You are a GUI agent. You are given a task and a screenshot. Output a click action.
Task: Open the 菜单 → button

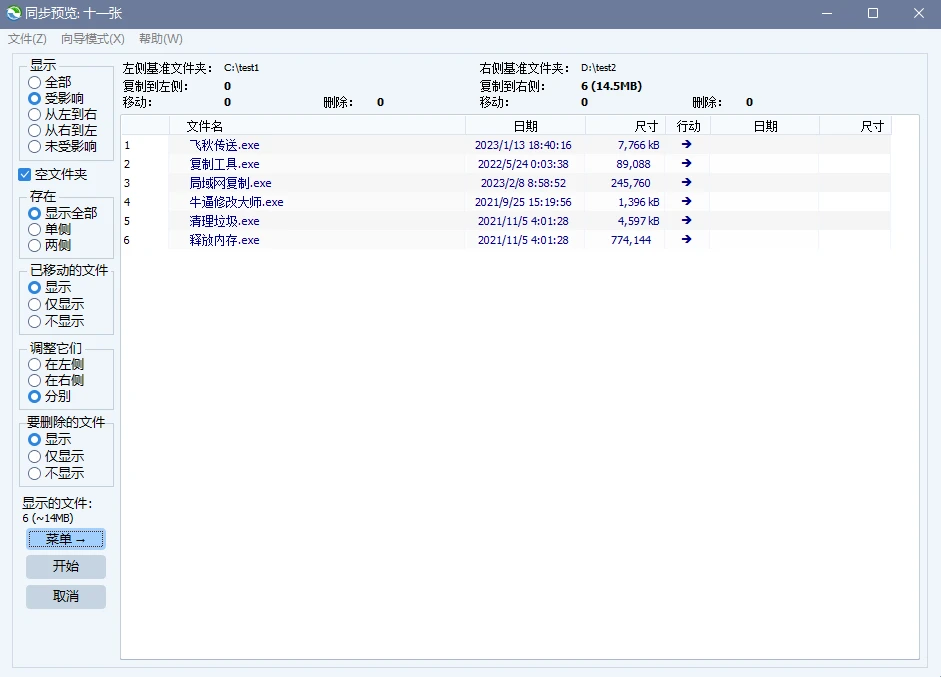[66, 539]
